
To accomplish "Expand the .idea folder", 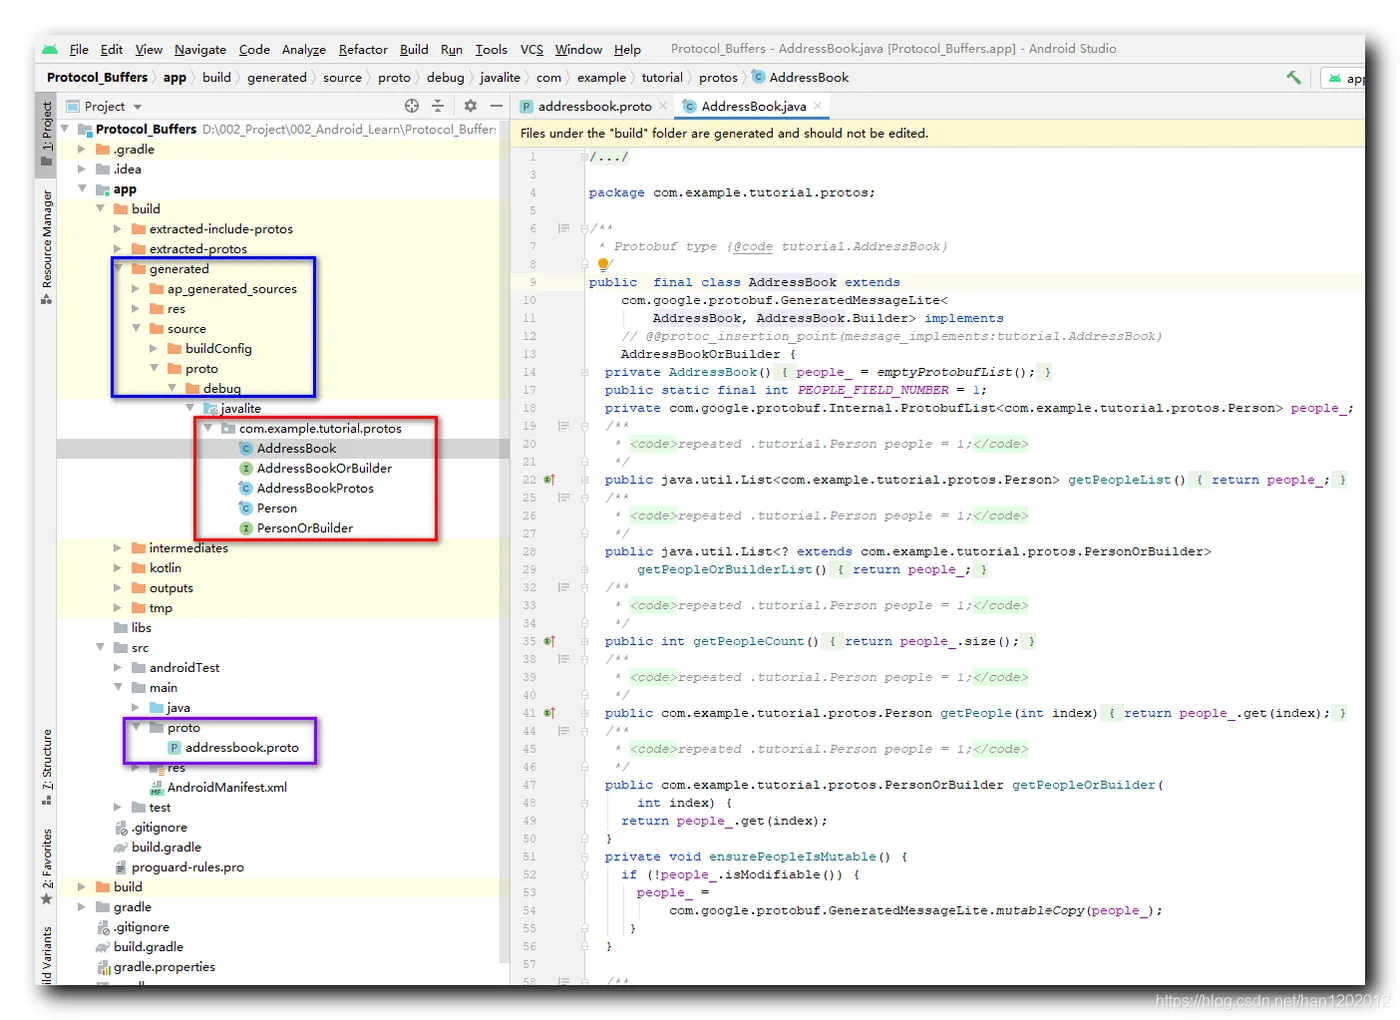I will pyautogui.click(x=82, y=169).
